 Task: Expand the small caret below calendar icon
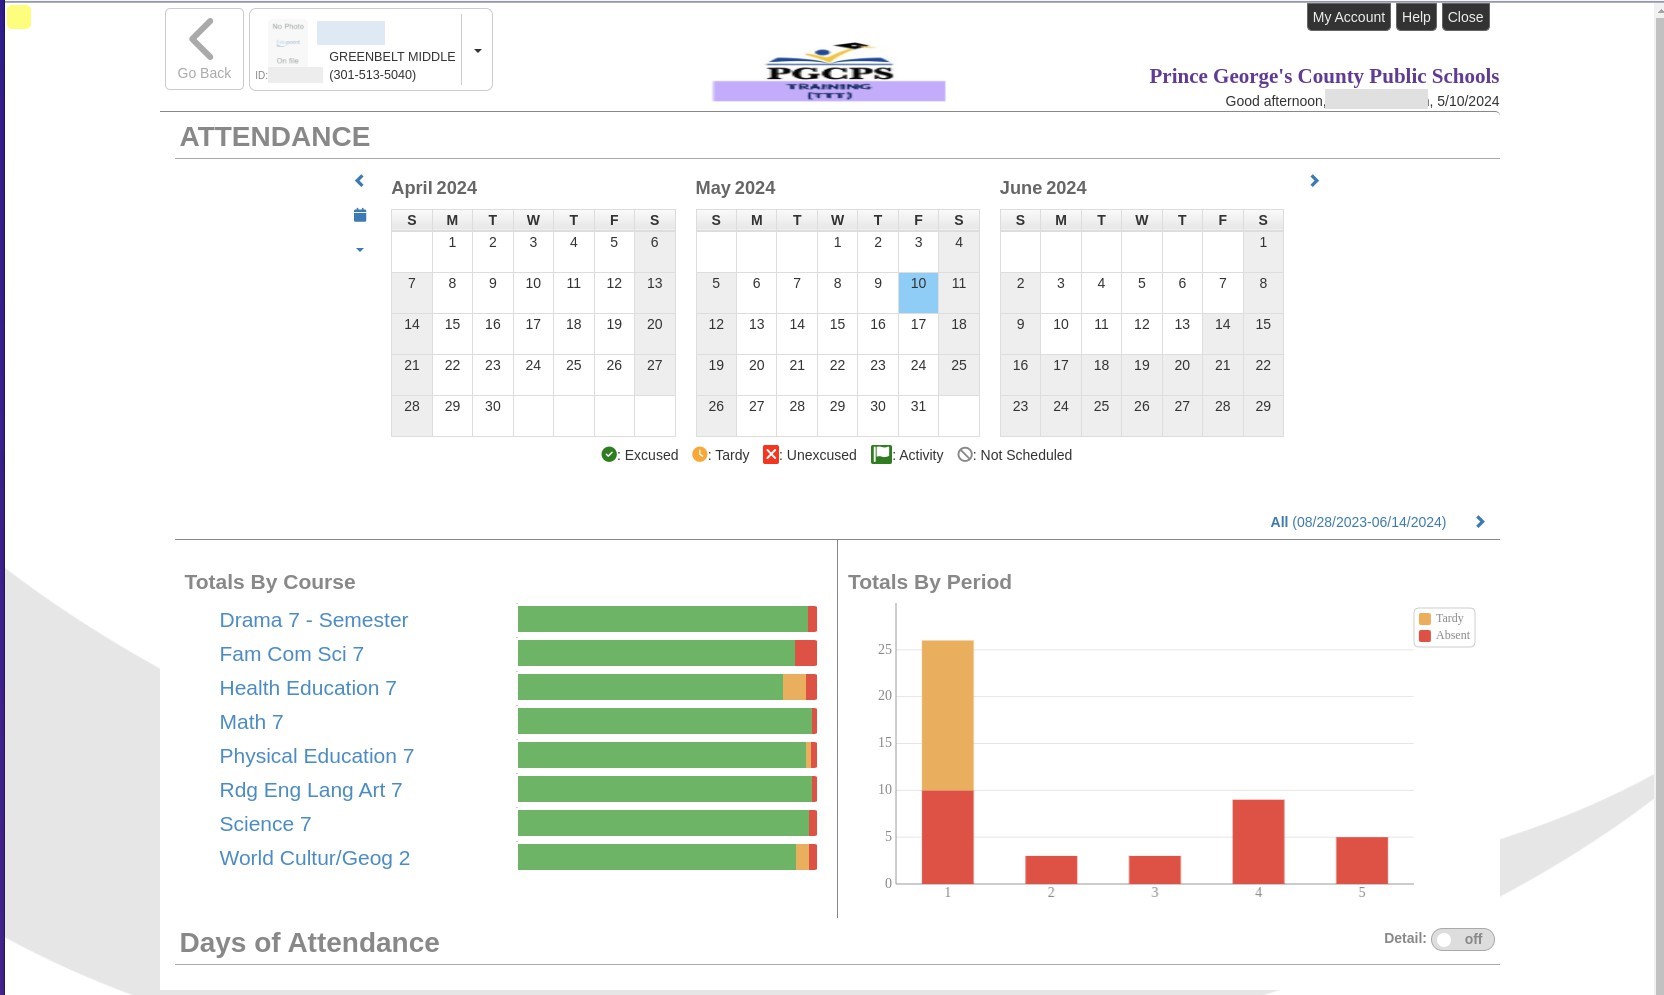tap(360, 250)
